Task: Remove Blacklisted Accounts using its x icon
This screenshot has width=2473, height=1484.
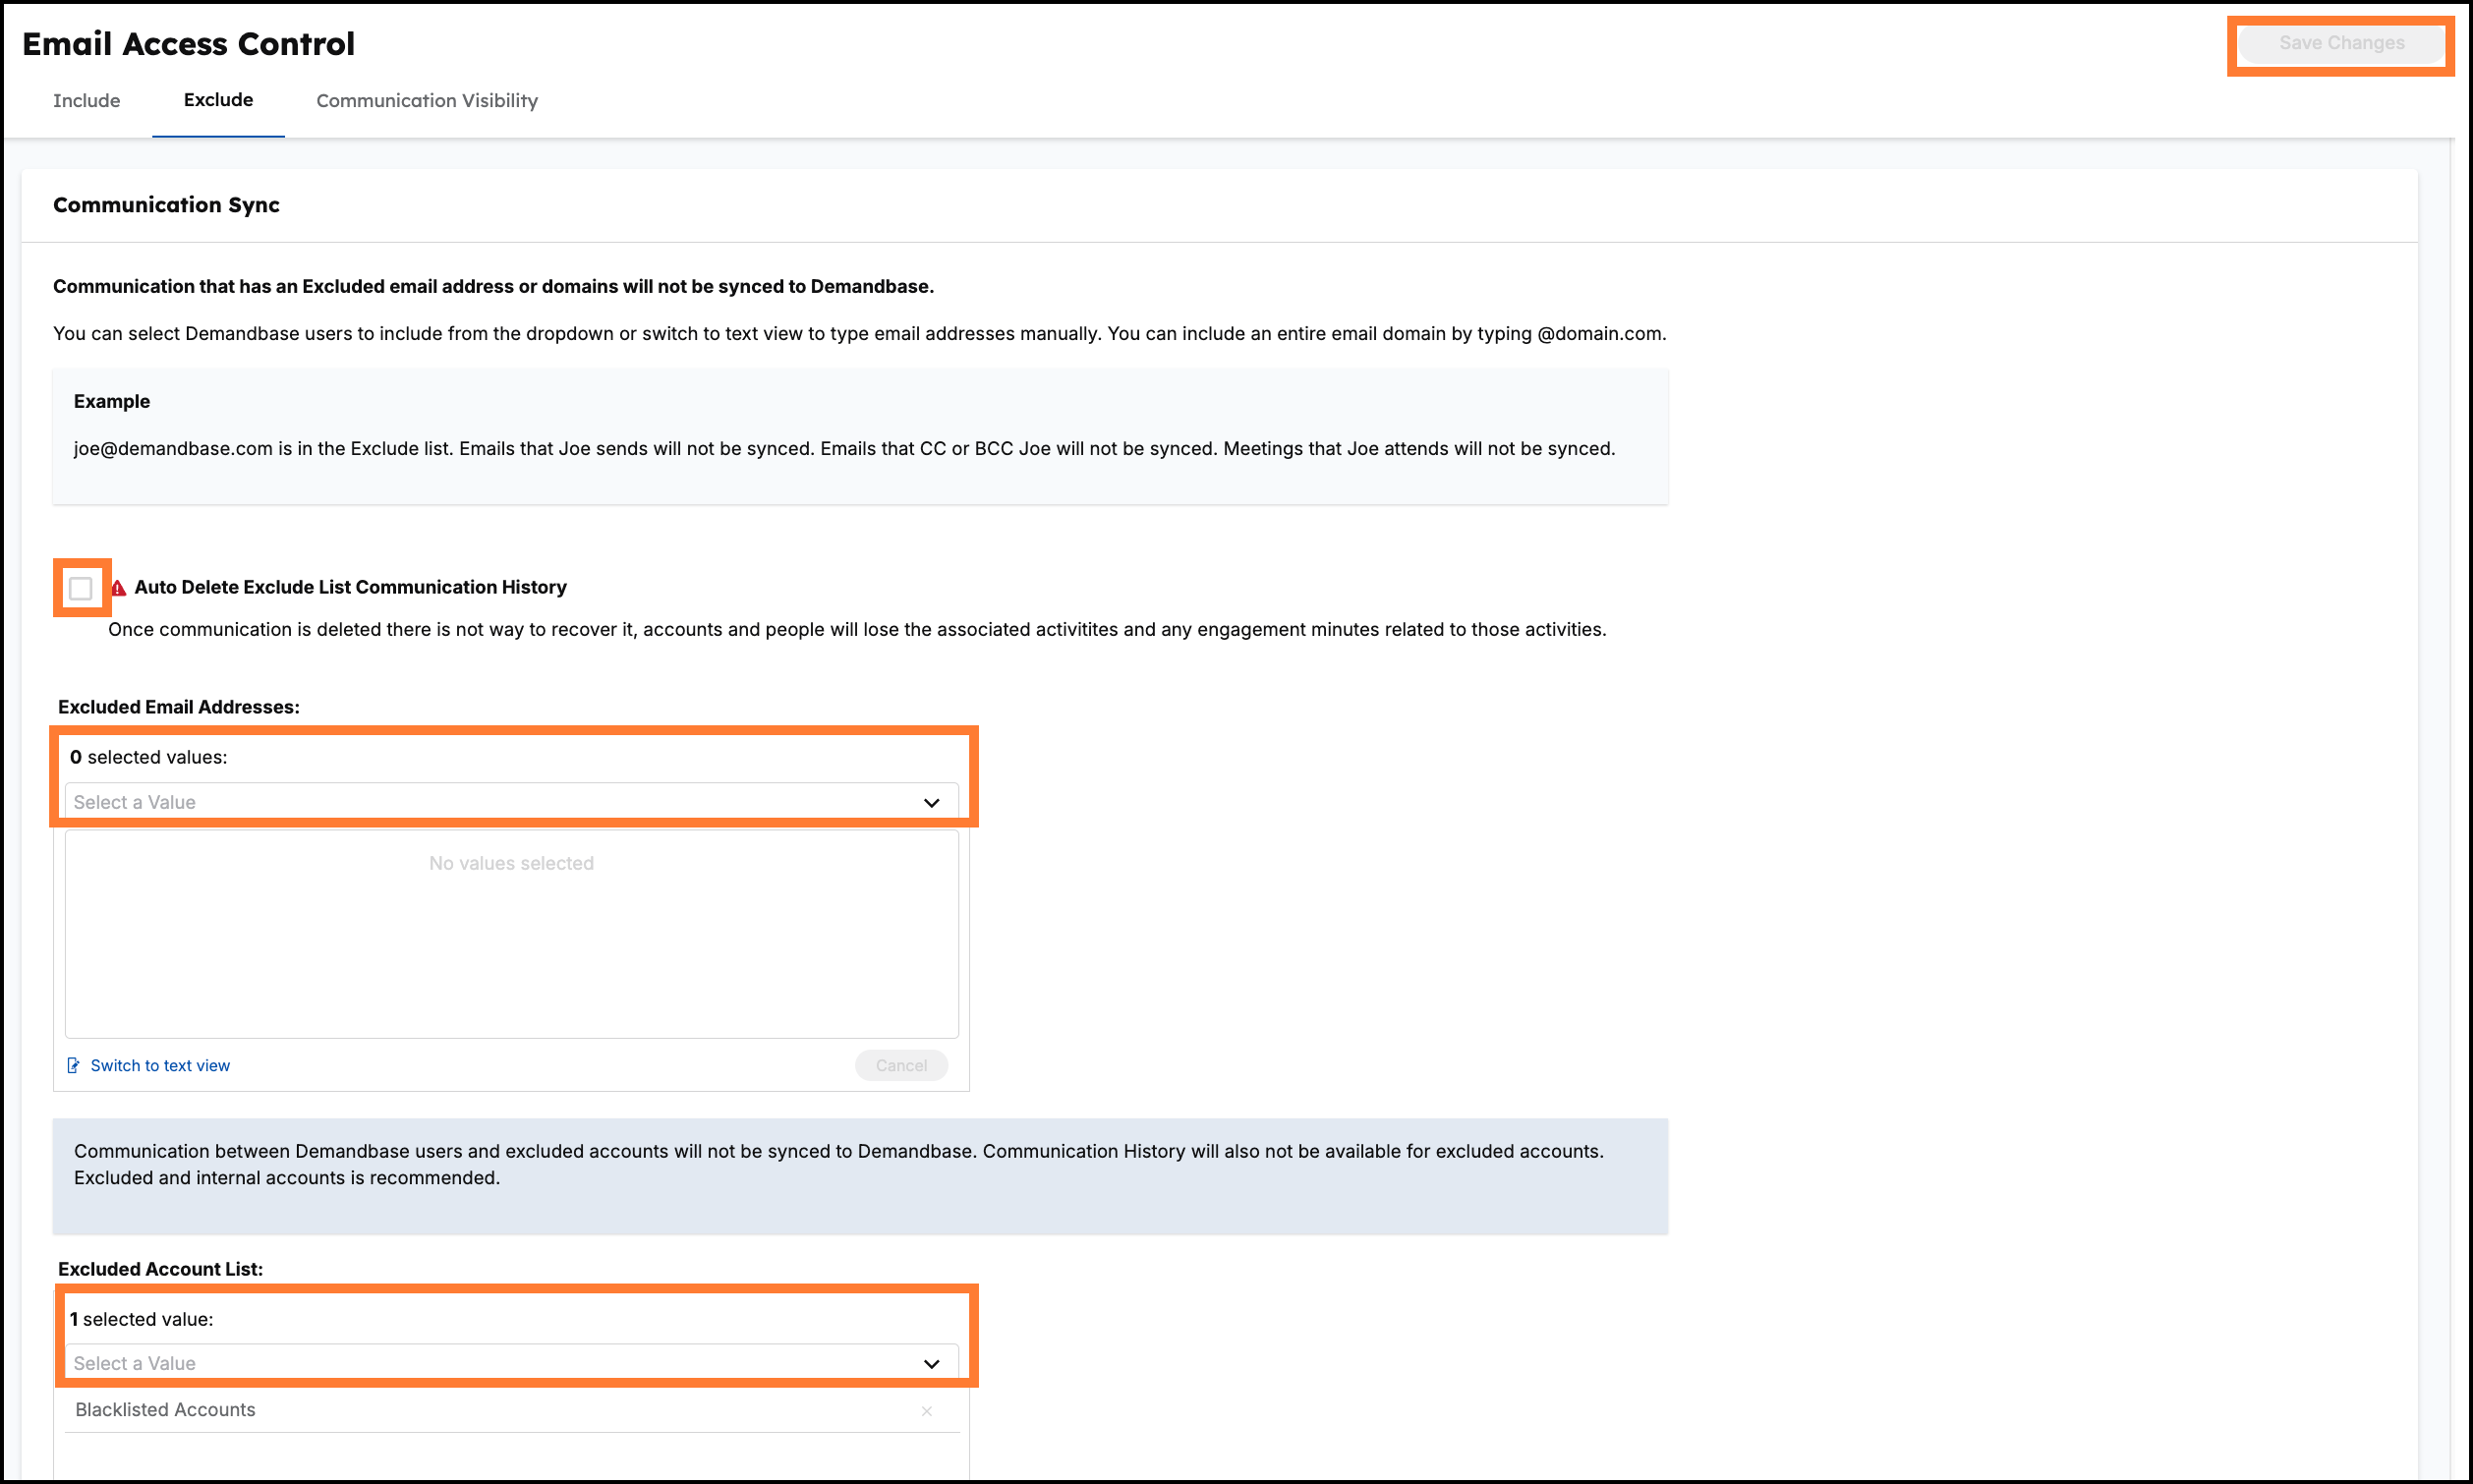Action: [927, 1411]
